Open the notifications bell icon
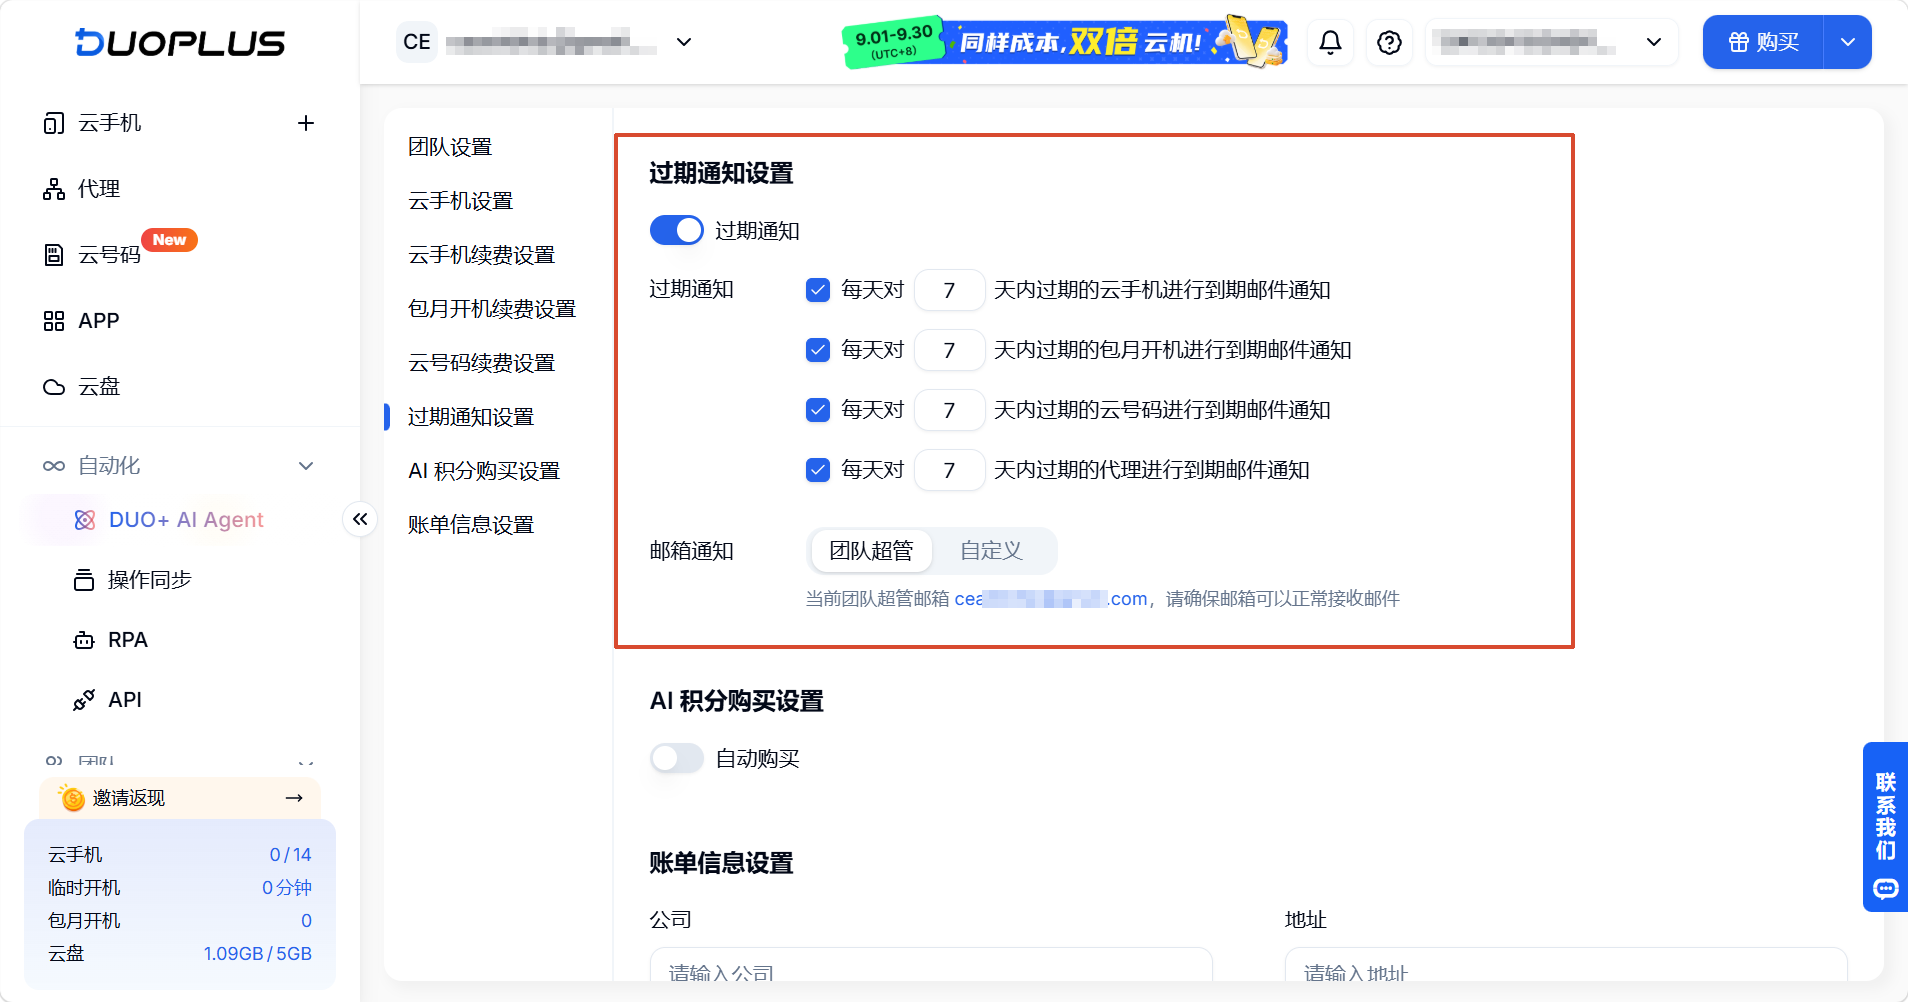Screen dimensions: 1908x1002 click(x=1330, y=42)
